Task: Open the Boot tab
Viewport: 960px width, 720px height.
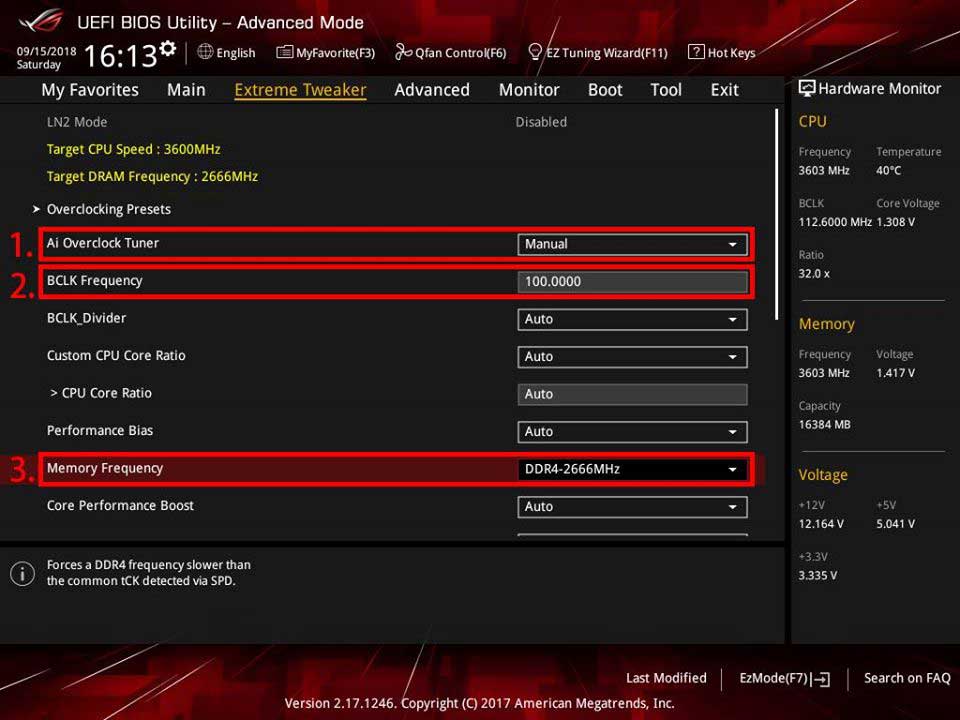Action: (x=605, y=90)
